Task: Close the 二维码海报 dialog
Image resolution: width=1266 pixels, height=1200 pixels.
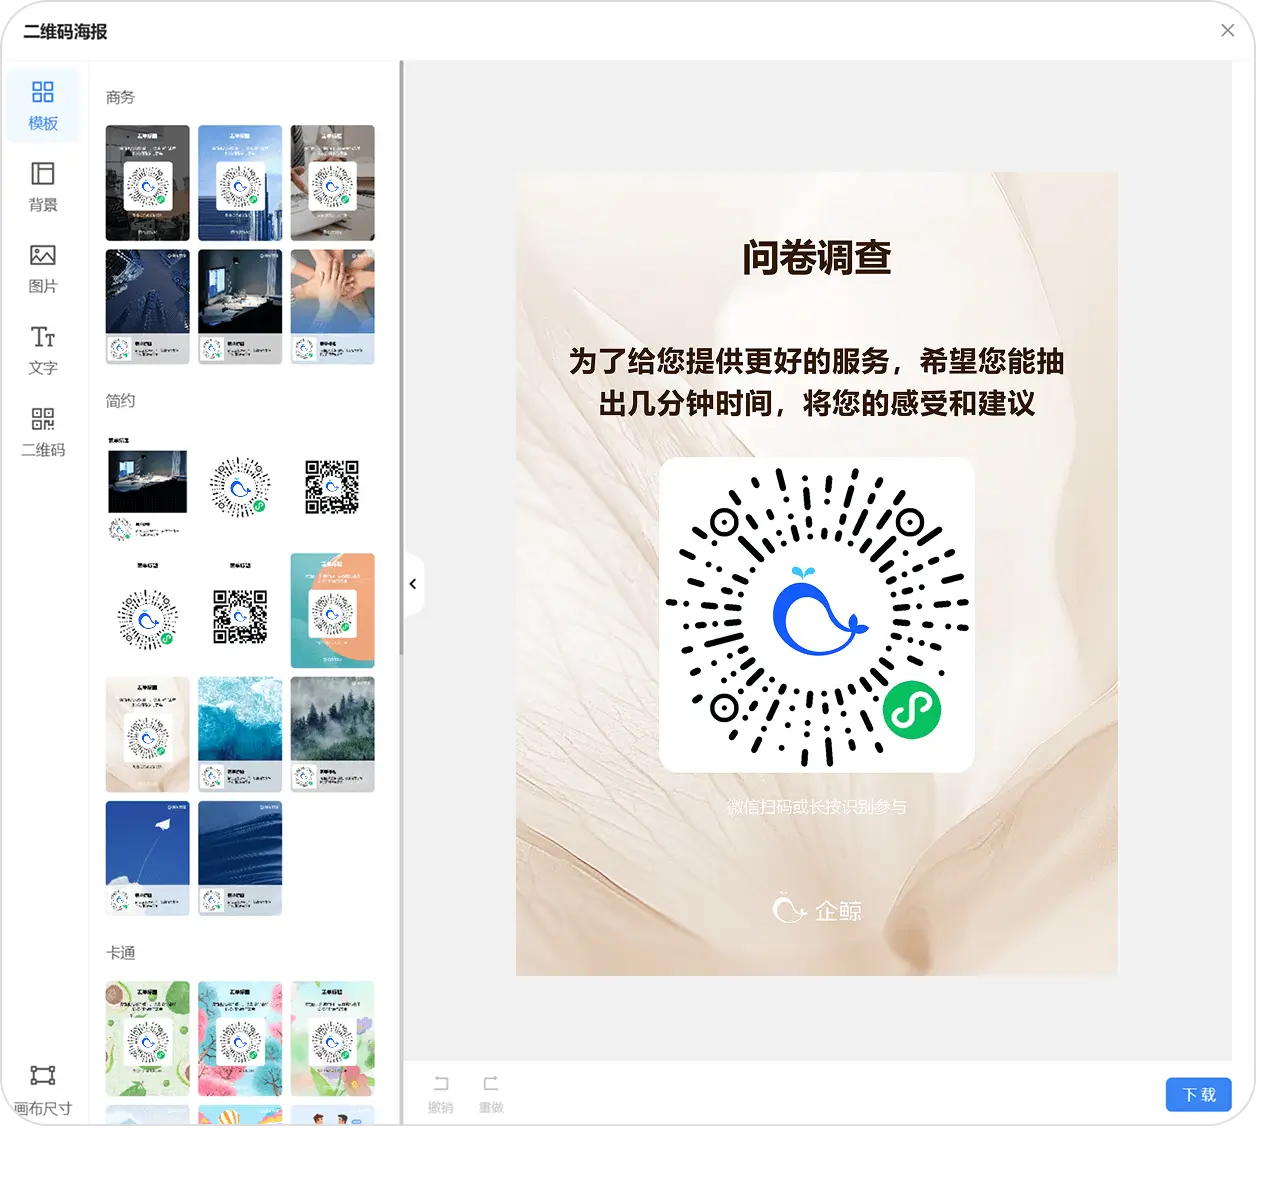Action: tap(1227, 31)
